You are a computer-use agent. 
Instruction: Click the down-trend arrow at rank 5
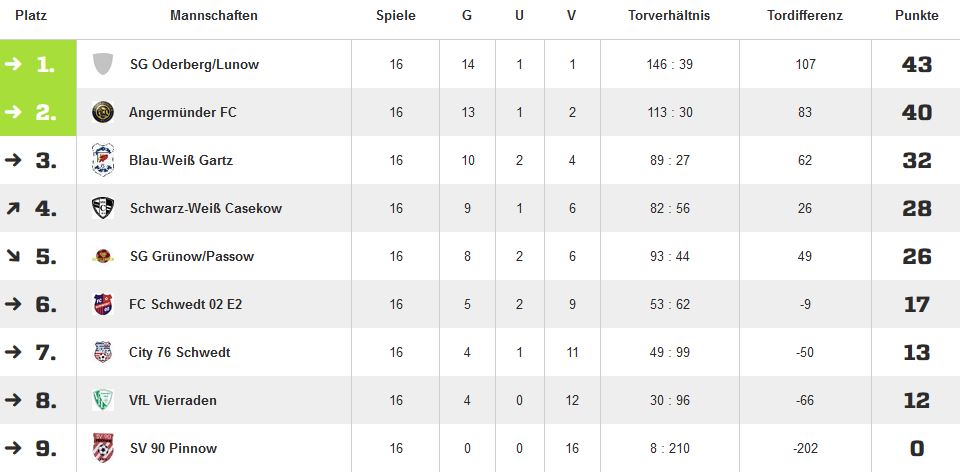[x=13, y=256]
